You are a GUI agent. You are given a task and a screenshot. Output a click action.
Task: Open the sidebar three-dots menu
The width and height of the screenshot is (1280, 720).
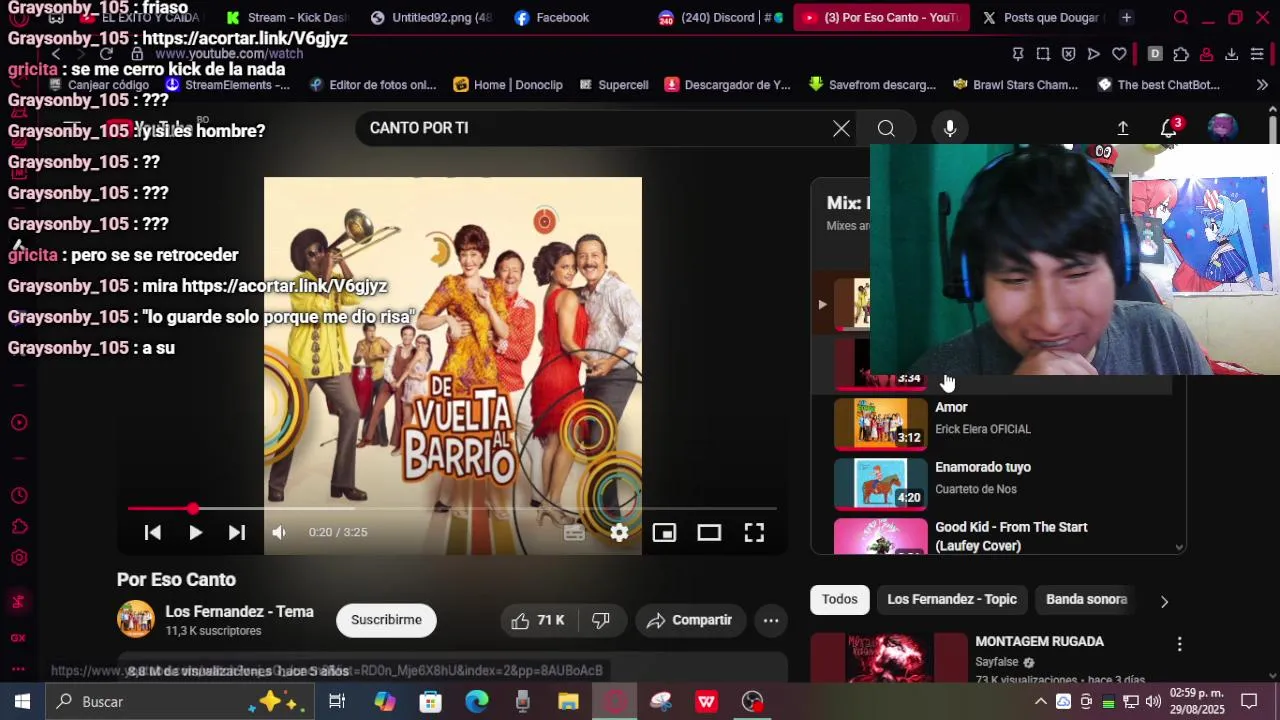[18, 668]
